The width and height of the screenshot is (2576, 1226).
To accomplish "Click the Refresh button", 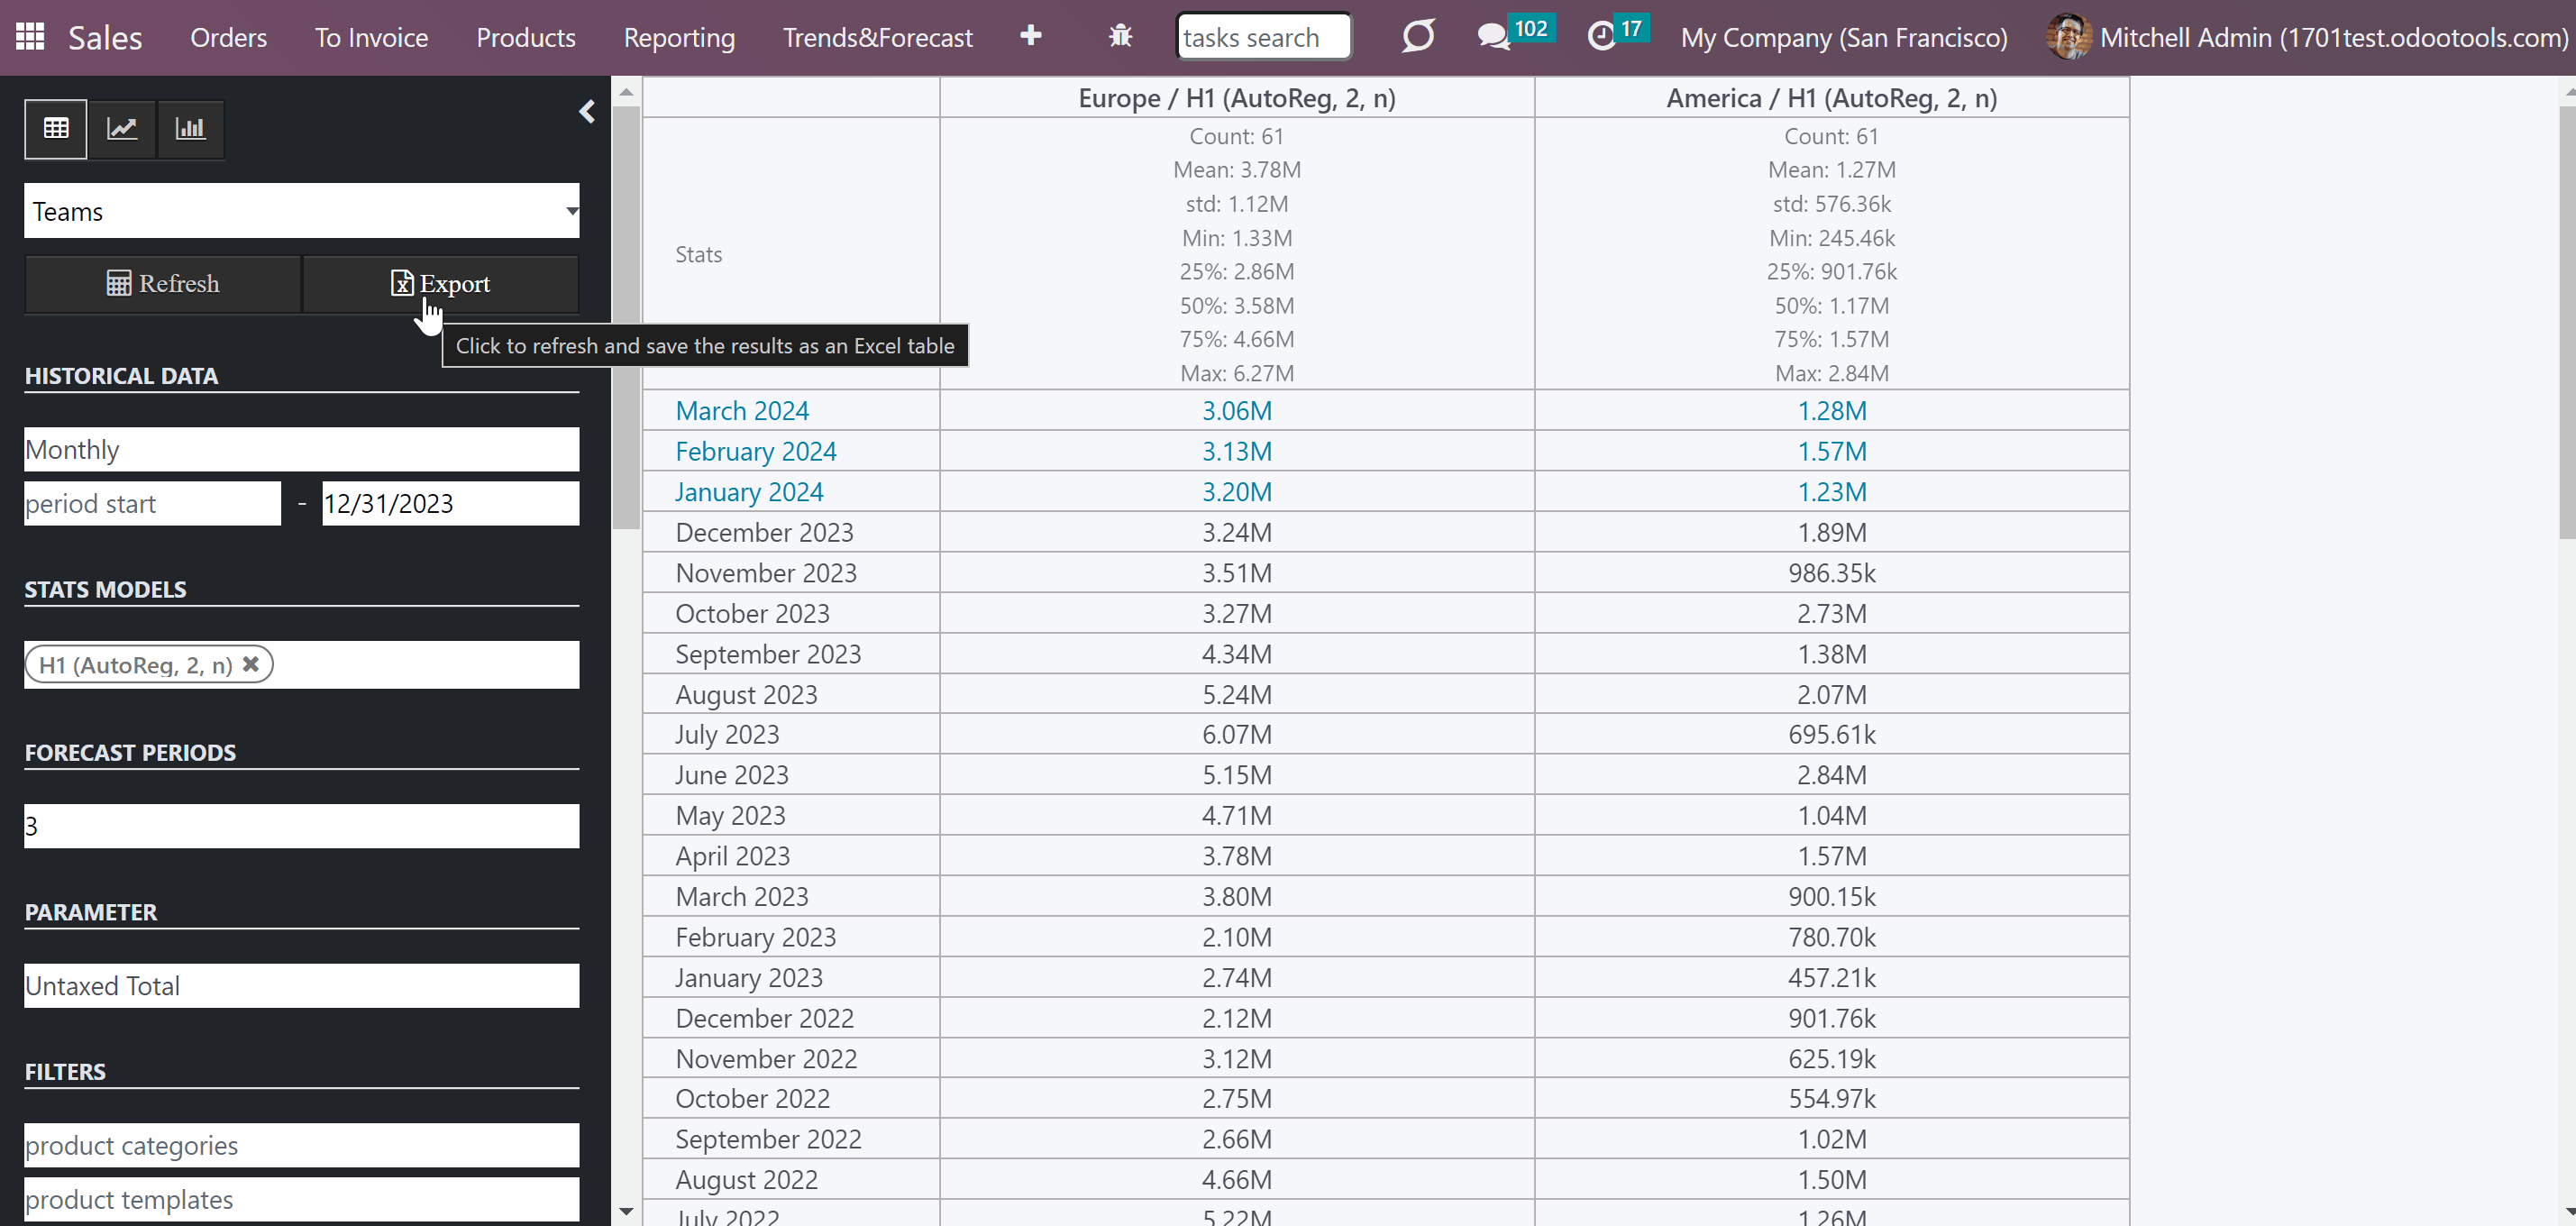I will [x=163, y=283].
